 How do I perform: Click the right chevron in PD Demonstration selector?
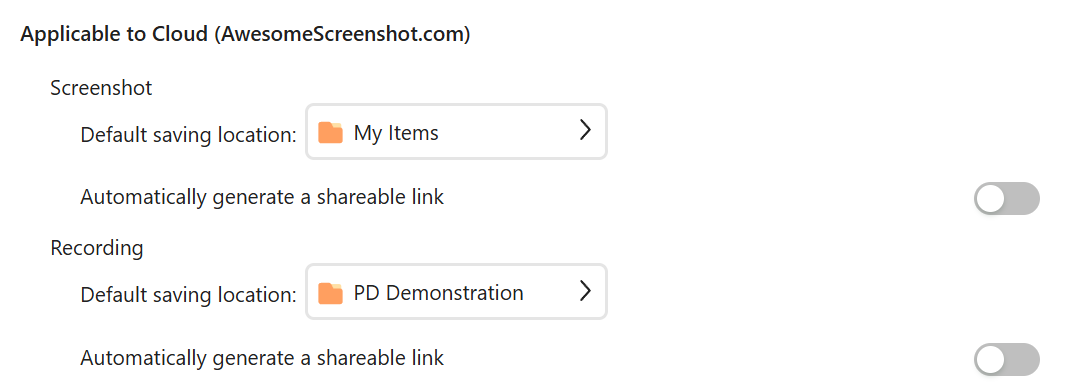[x=584, y=291]
